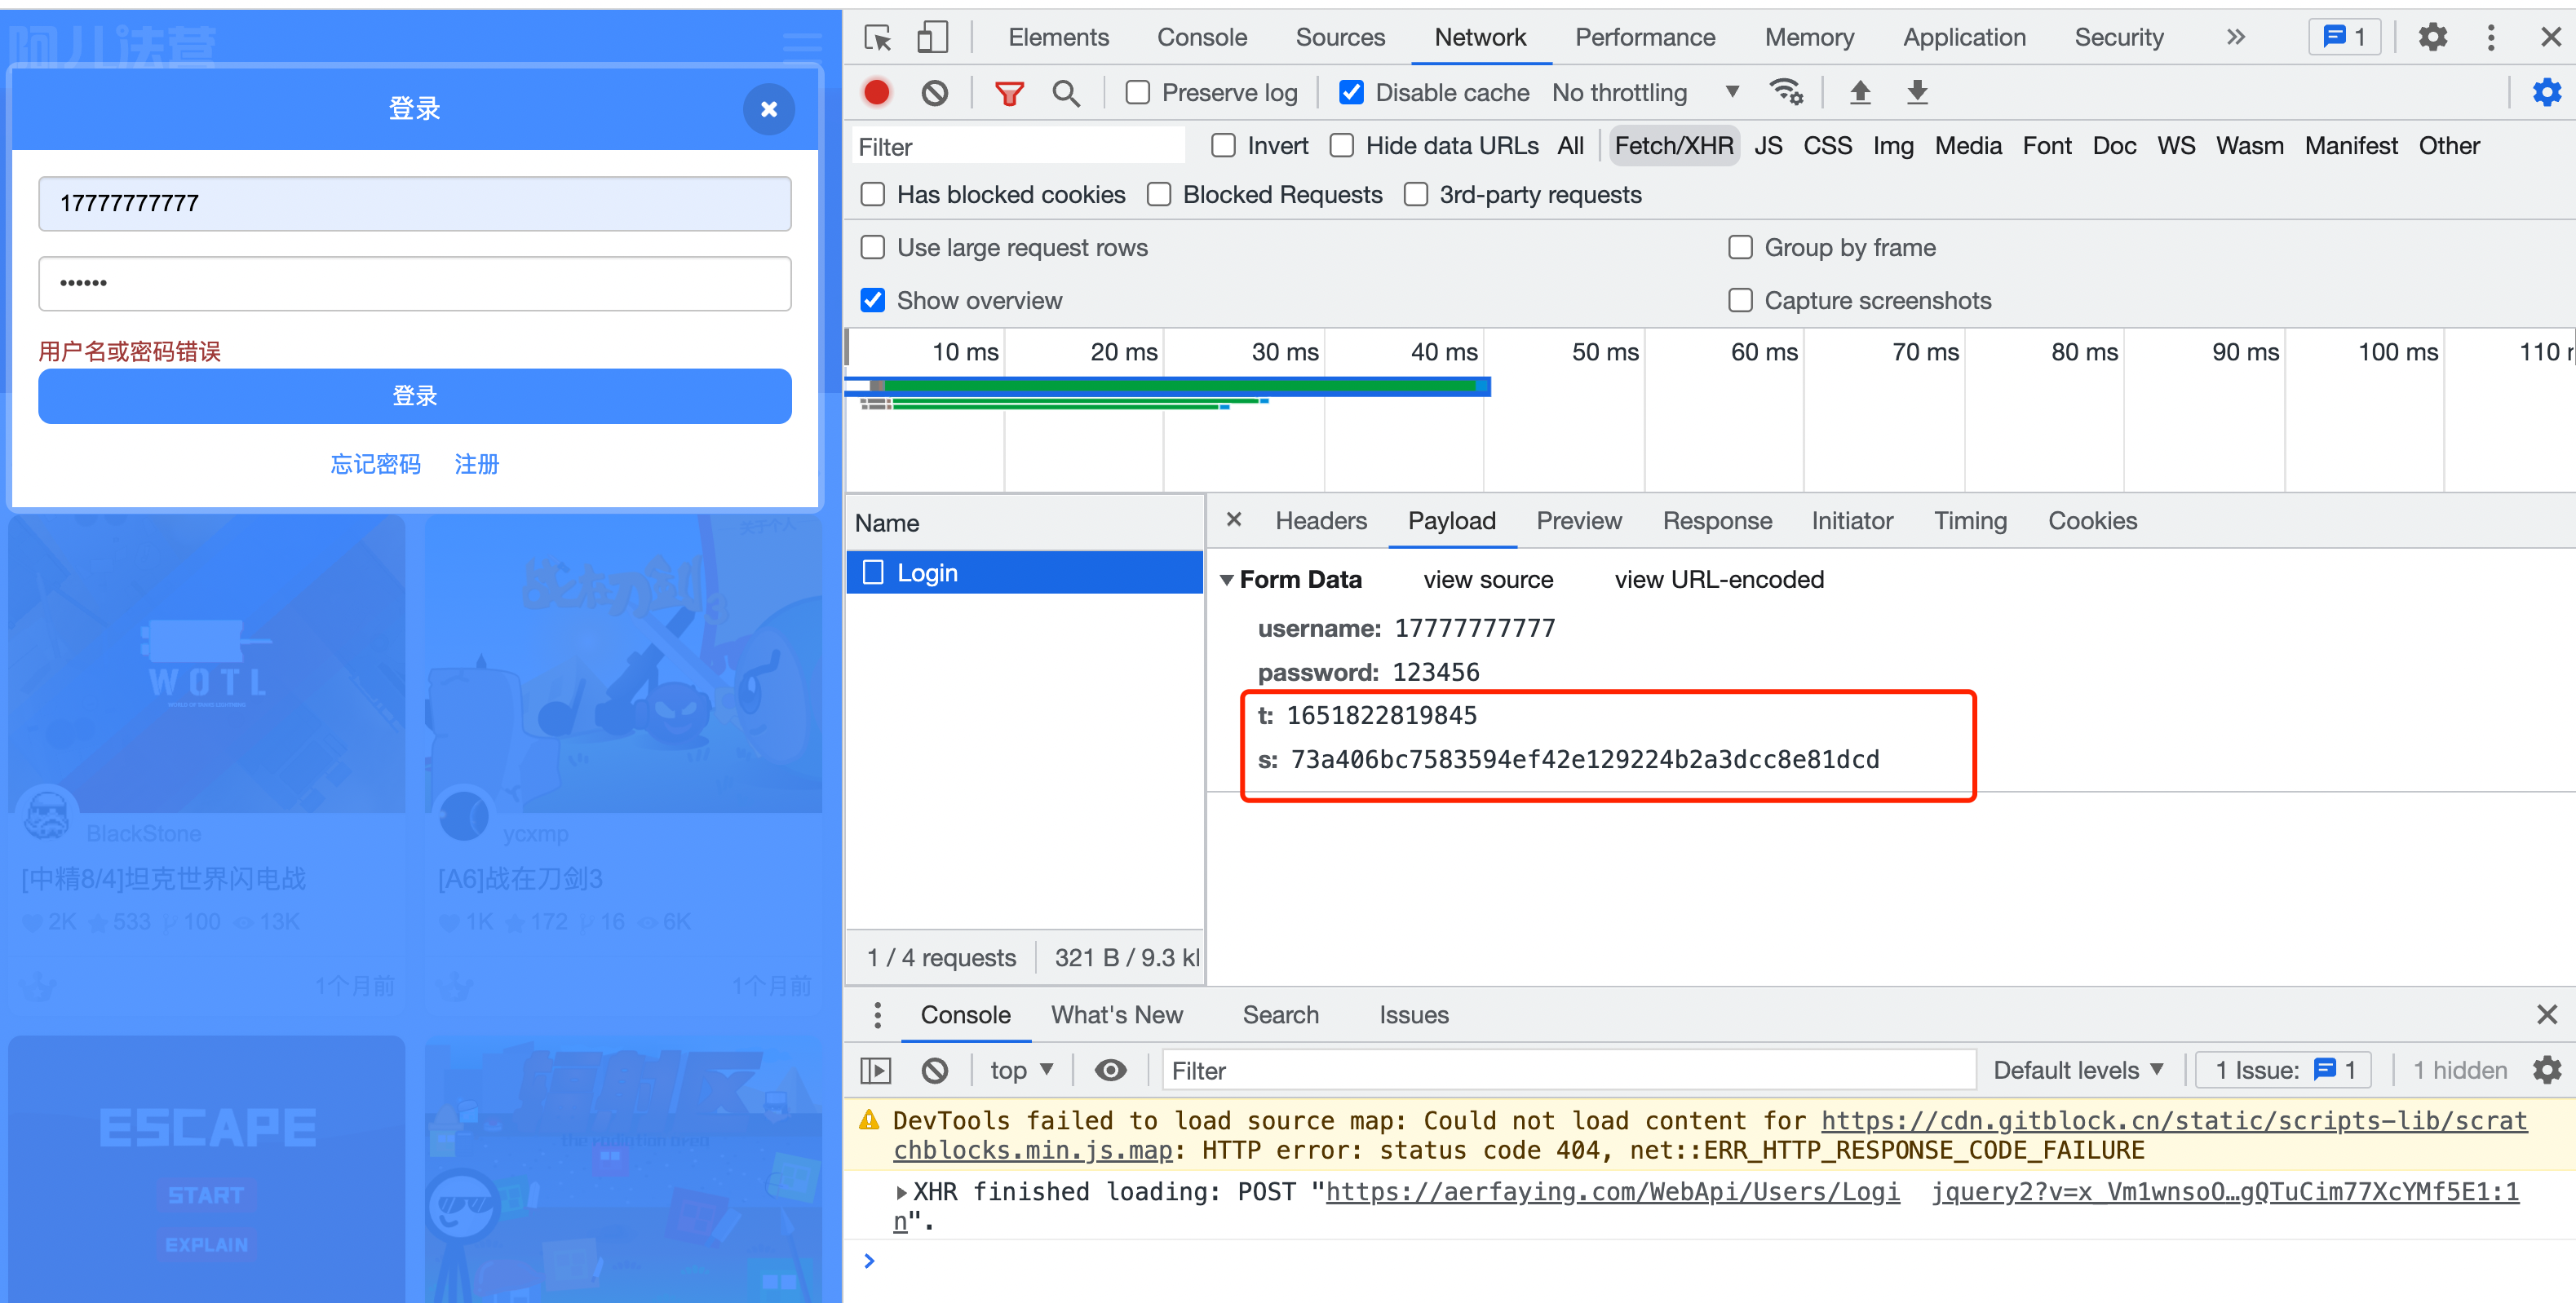Click the import HAR upload arrow
The image size is (2576, 1303).
click(x=1859, y=93)
